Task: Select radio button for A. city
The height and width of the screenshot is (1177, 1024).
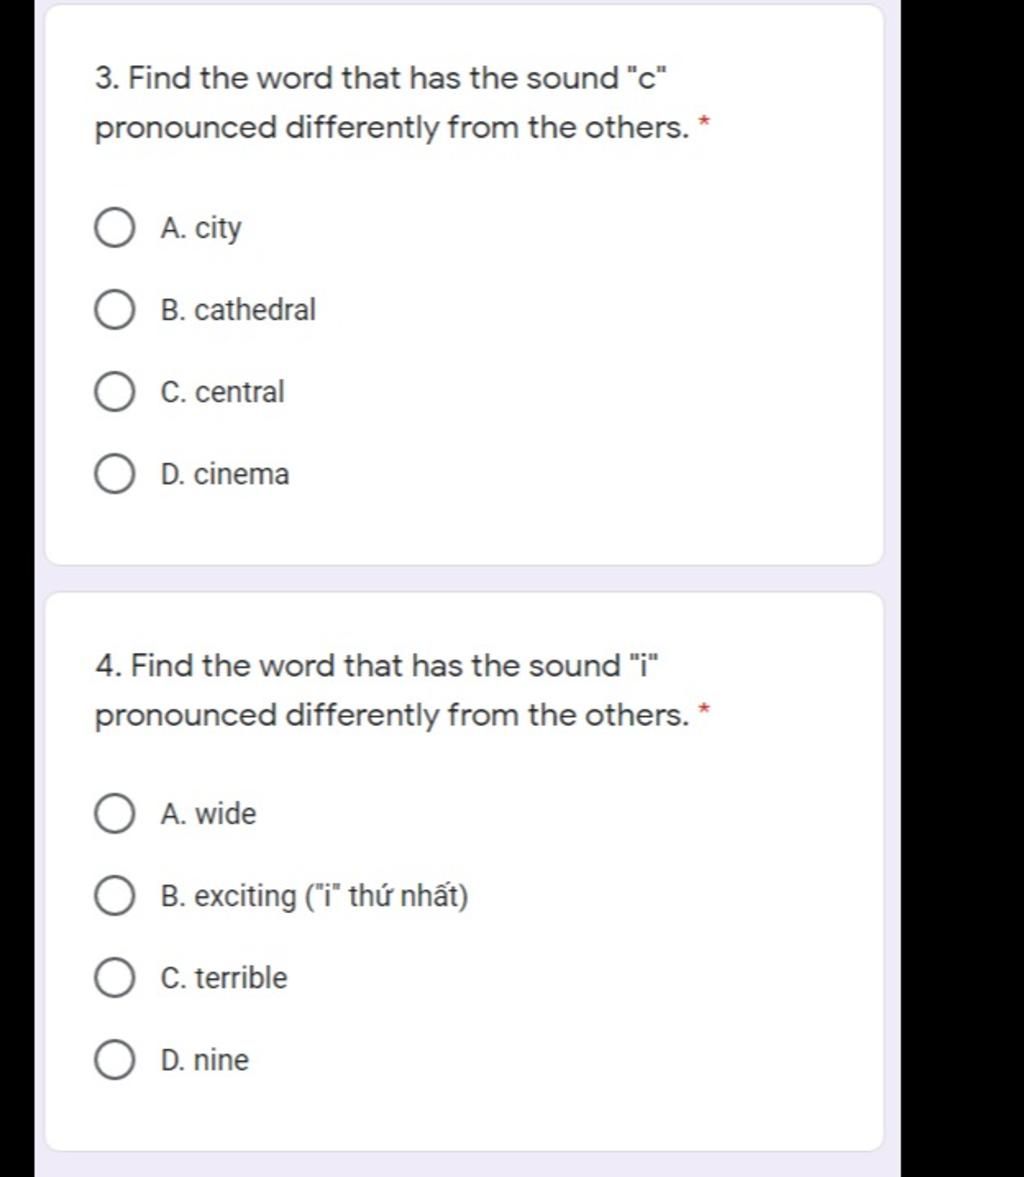Action: point(115,228)
